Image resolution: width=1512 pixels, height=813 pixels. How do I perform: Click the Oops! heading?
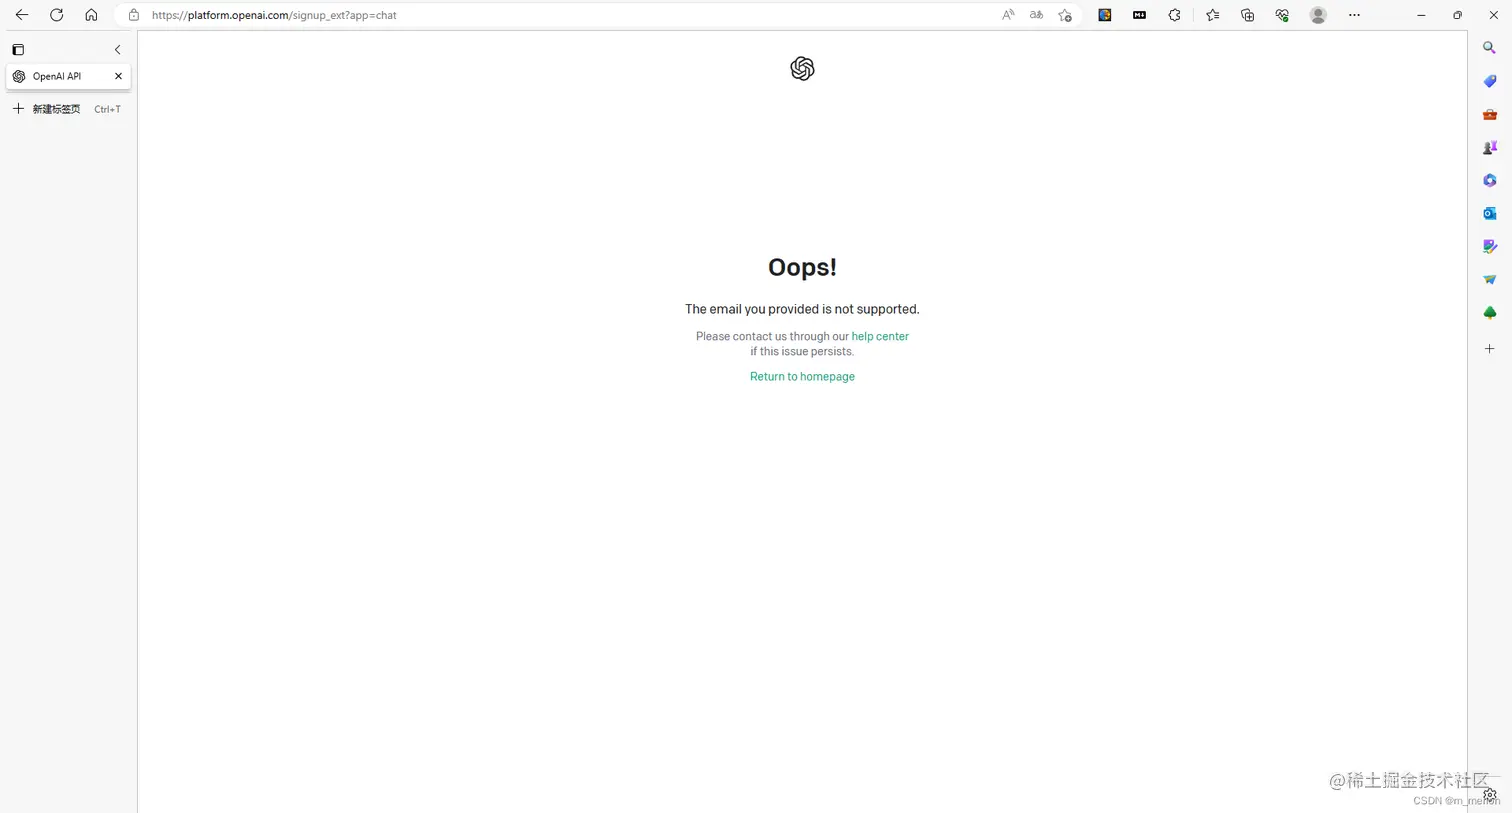click(802, 267)
